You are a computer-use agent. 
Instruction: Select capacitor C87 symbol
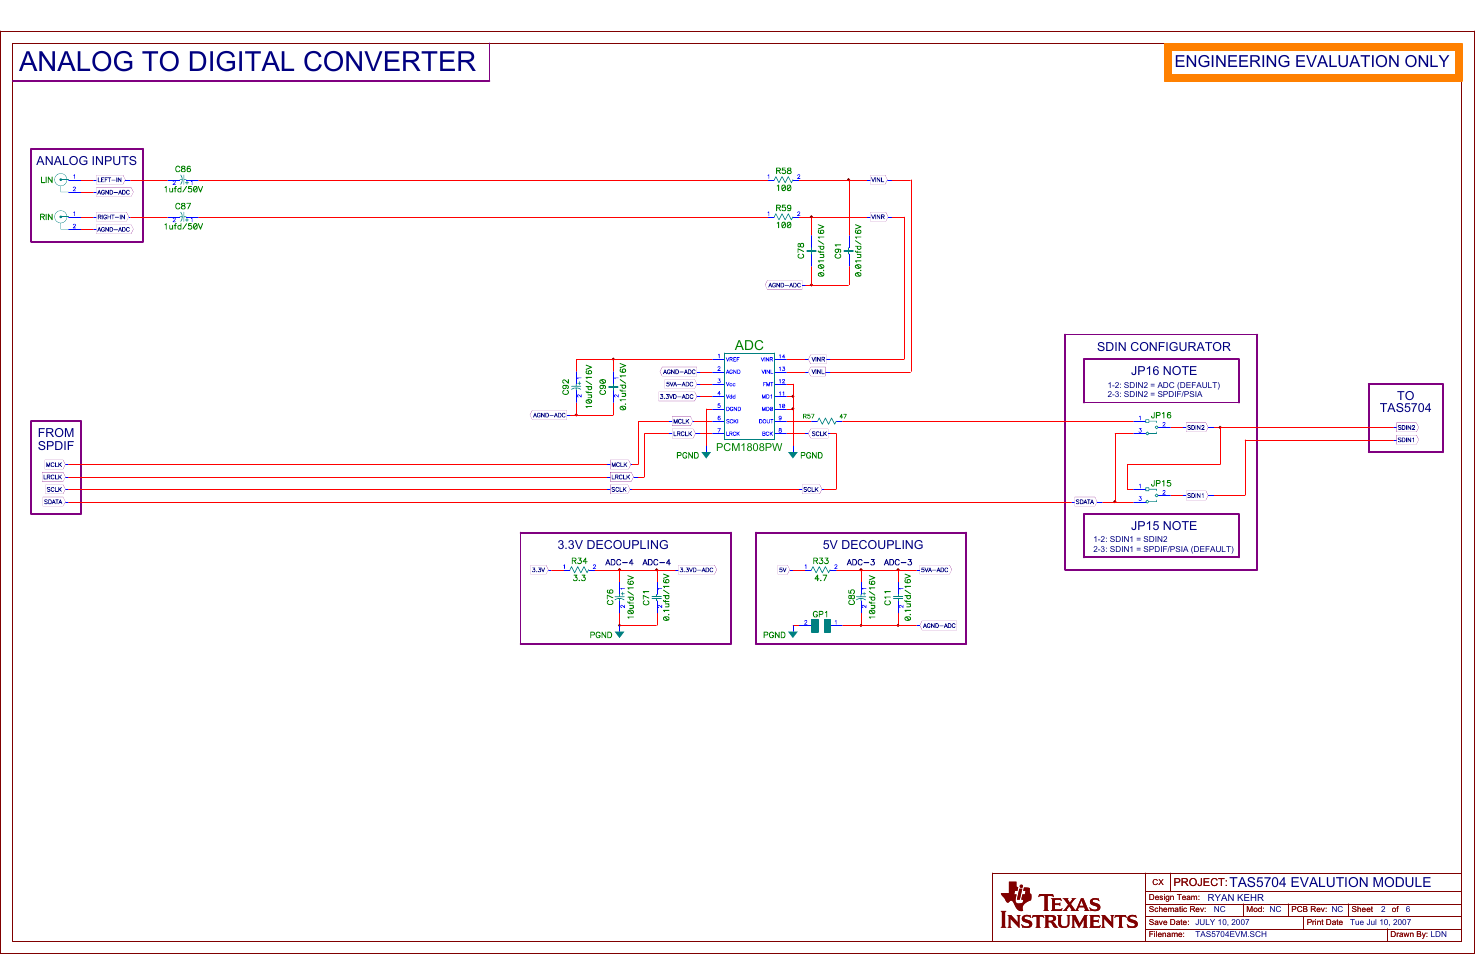[182, 218]
